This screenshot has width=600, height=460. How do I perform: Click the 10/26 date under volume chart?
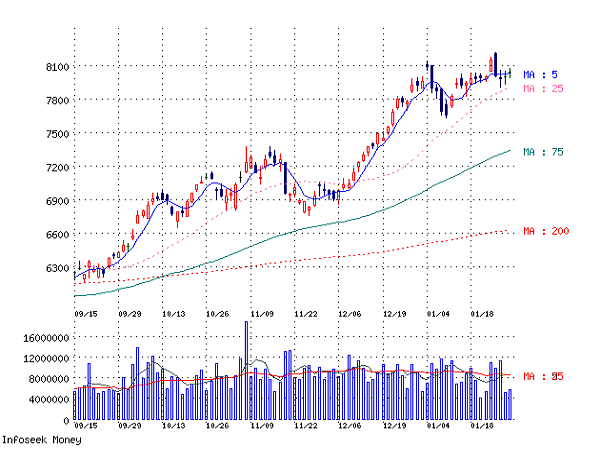[x=217, y=426]
